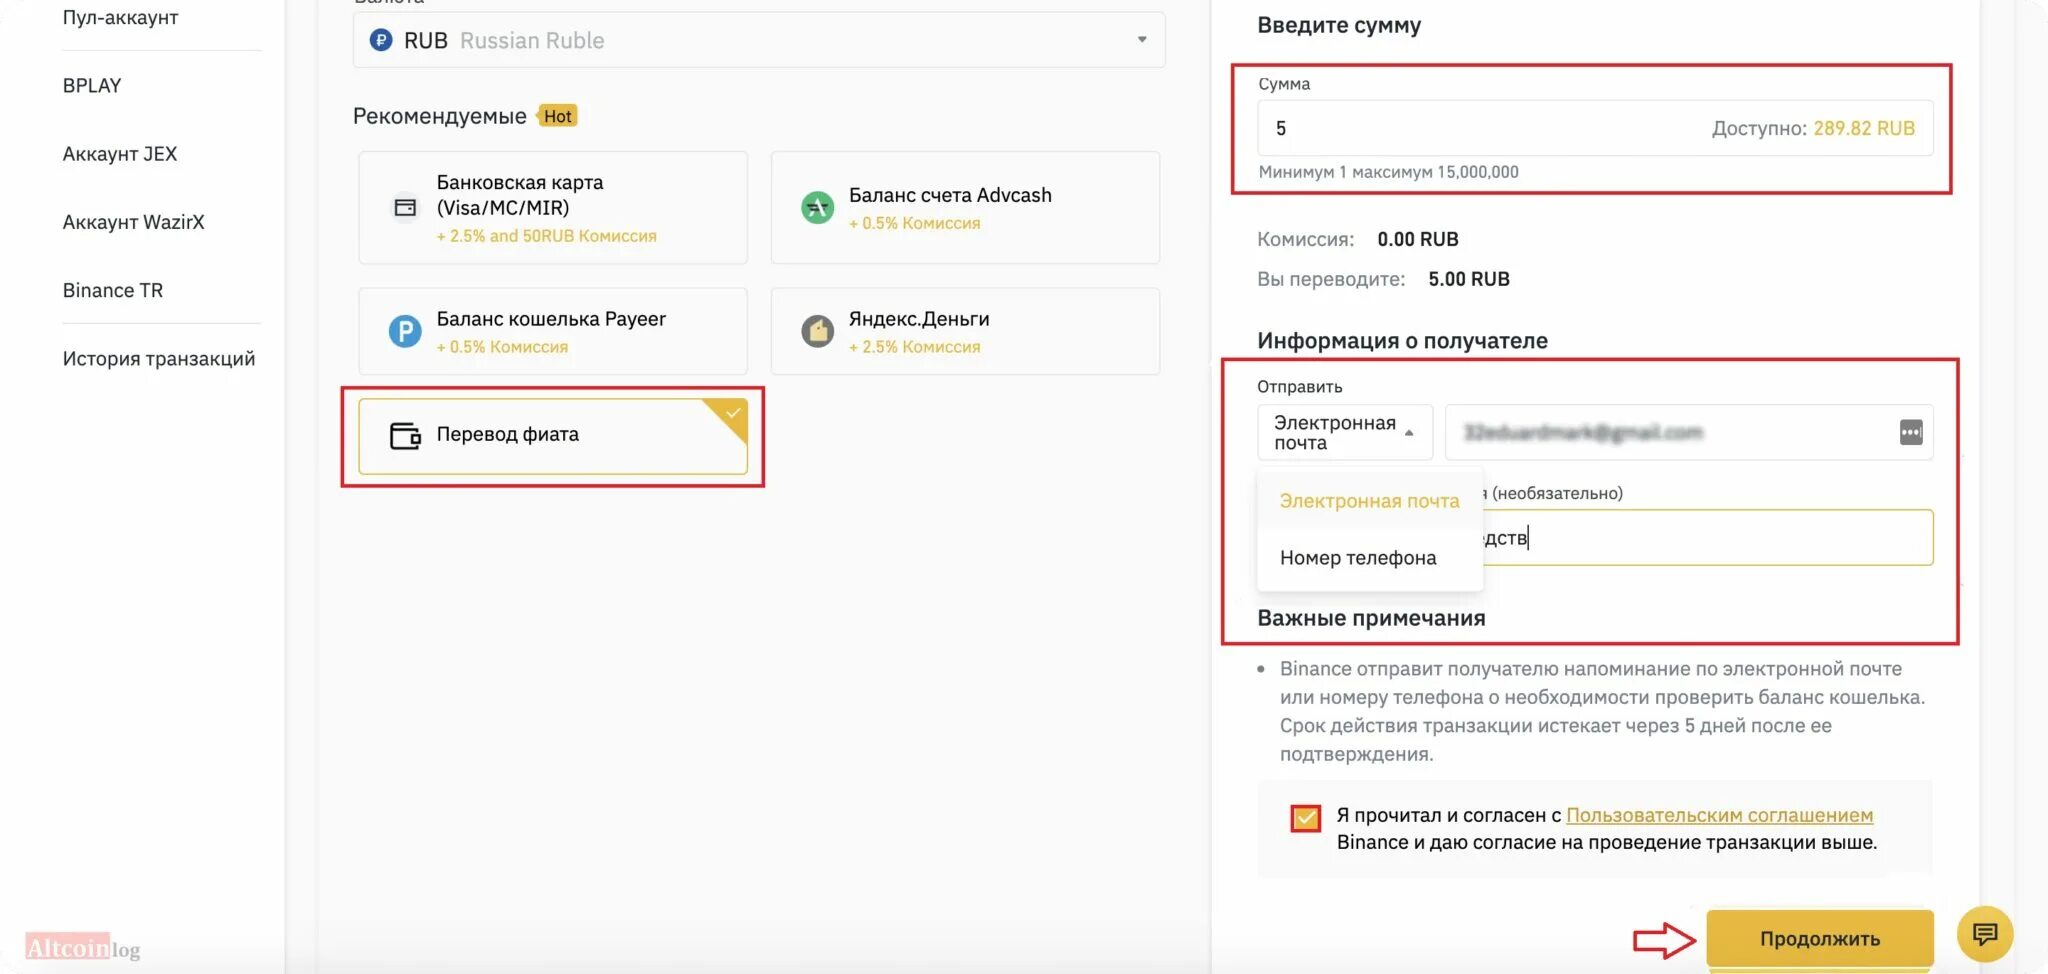Click the contacts icon in recipient field

click(1910, 432)
